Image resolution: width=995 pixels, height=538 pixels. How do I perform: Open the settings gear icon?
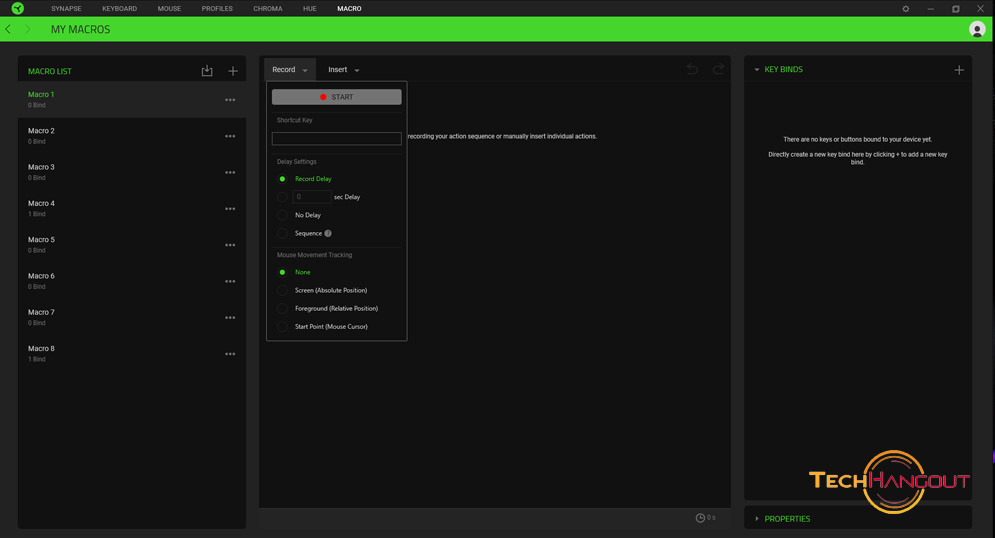906,9
